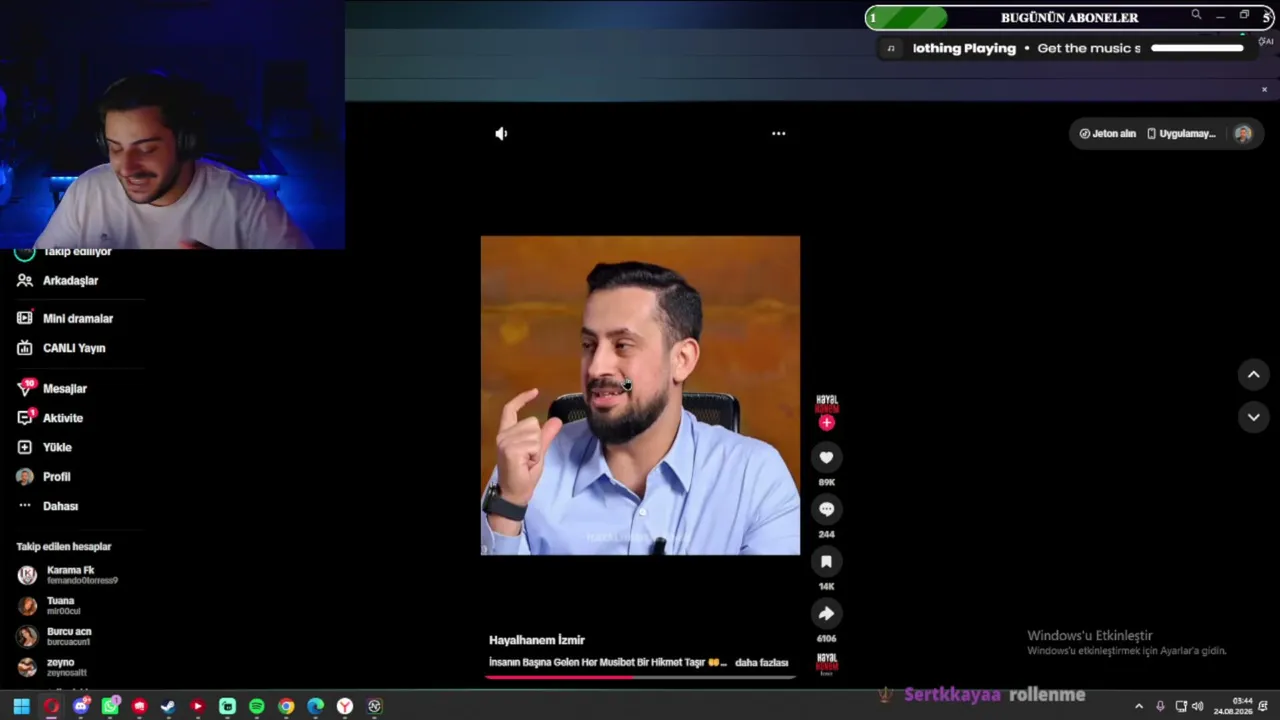Open the red play-button app in the taskbar
Image resolution: width=1280 pixels, height=720 pixels.
198,706
